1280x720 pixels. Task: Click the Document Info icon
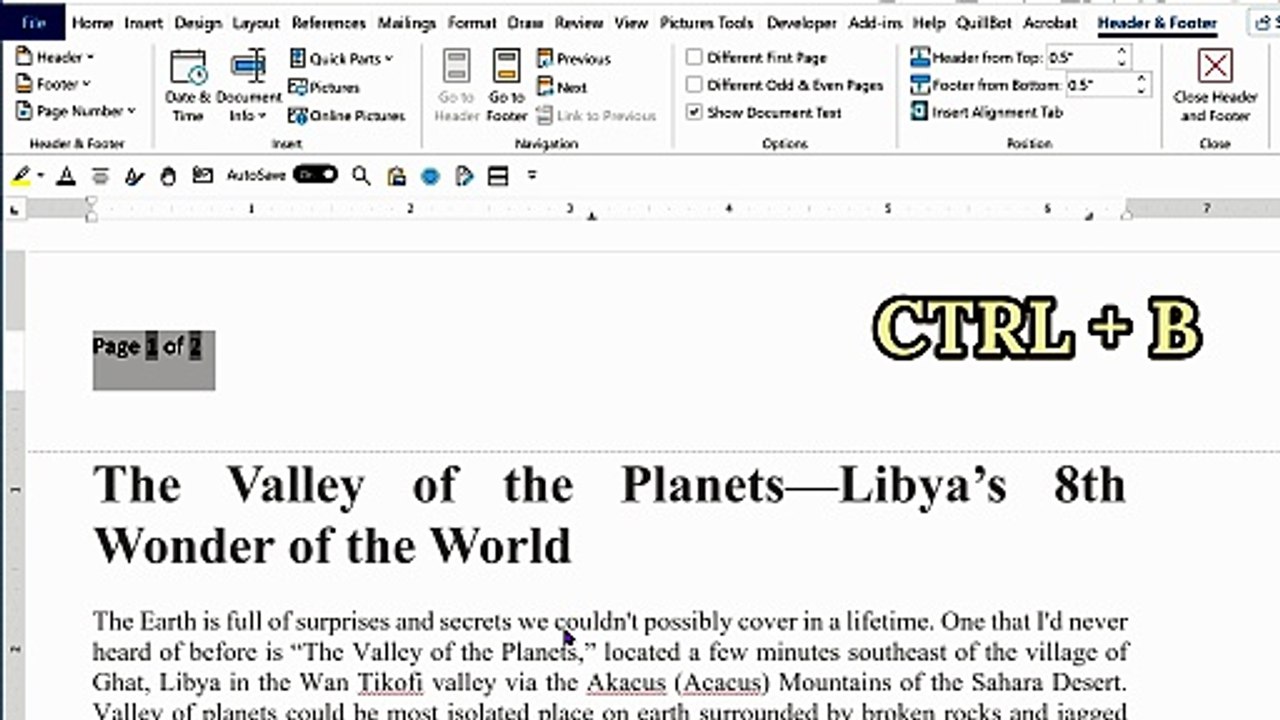[x=247, y=66]
